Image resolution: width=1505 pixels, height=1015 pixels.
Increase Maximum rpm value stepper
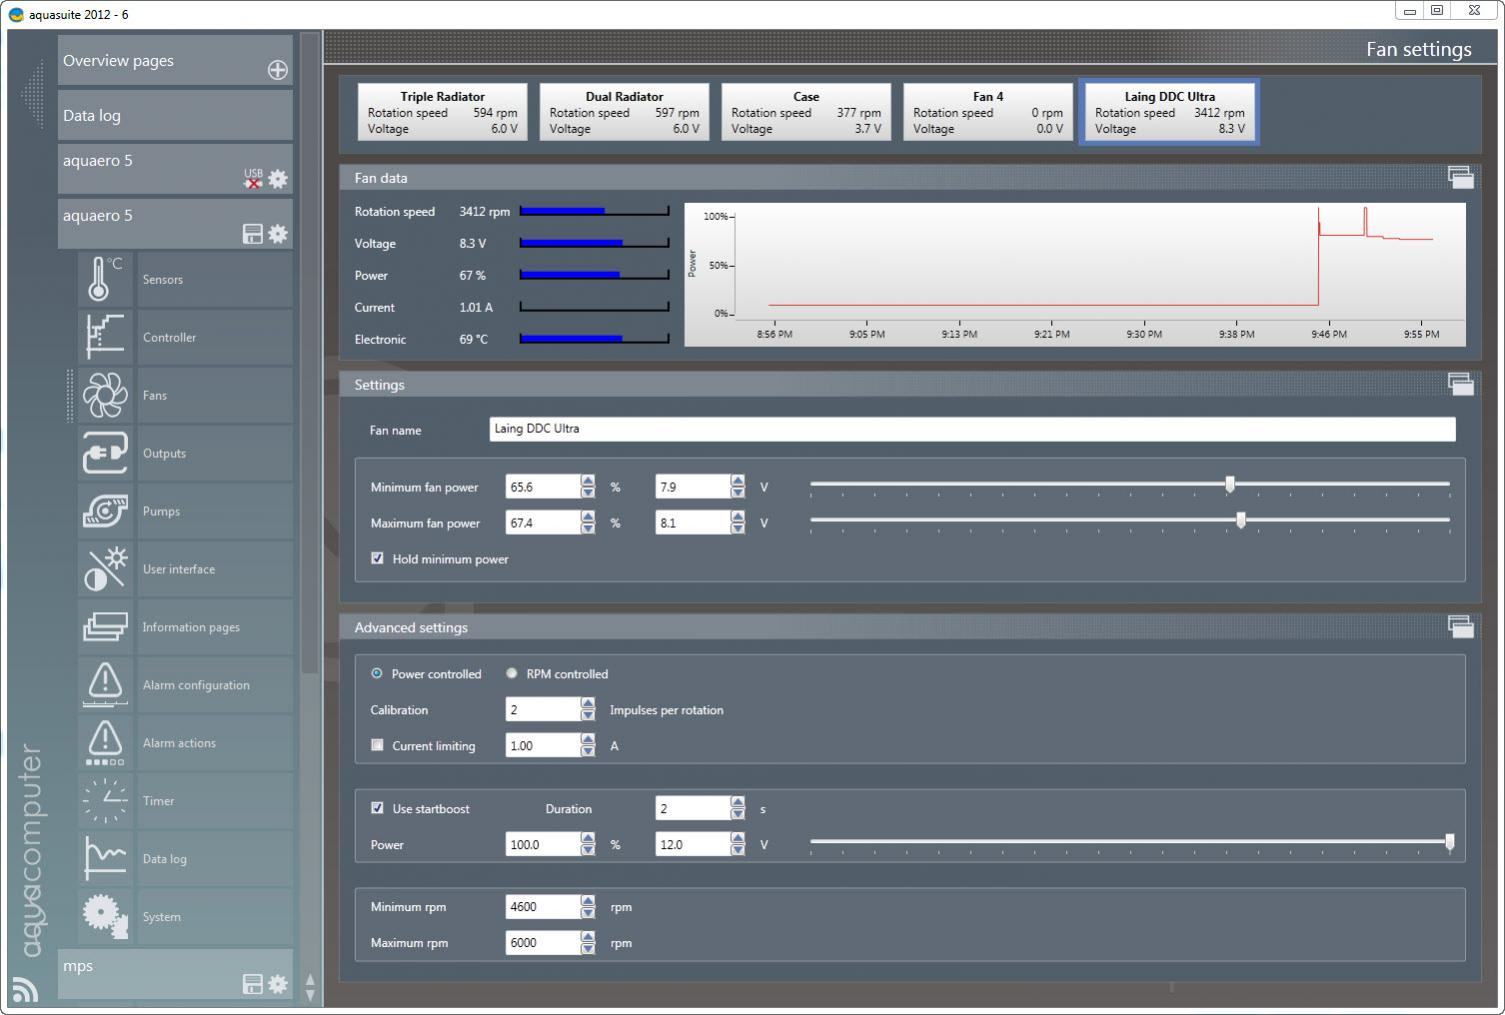coord(588,937)
